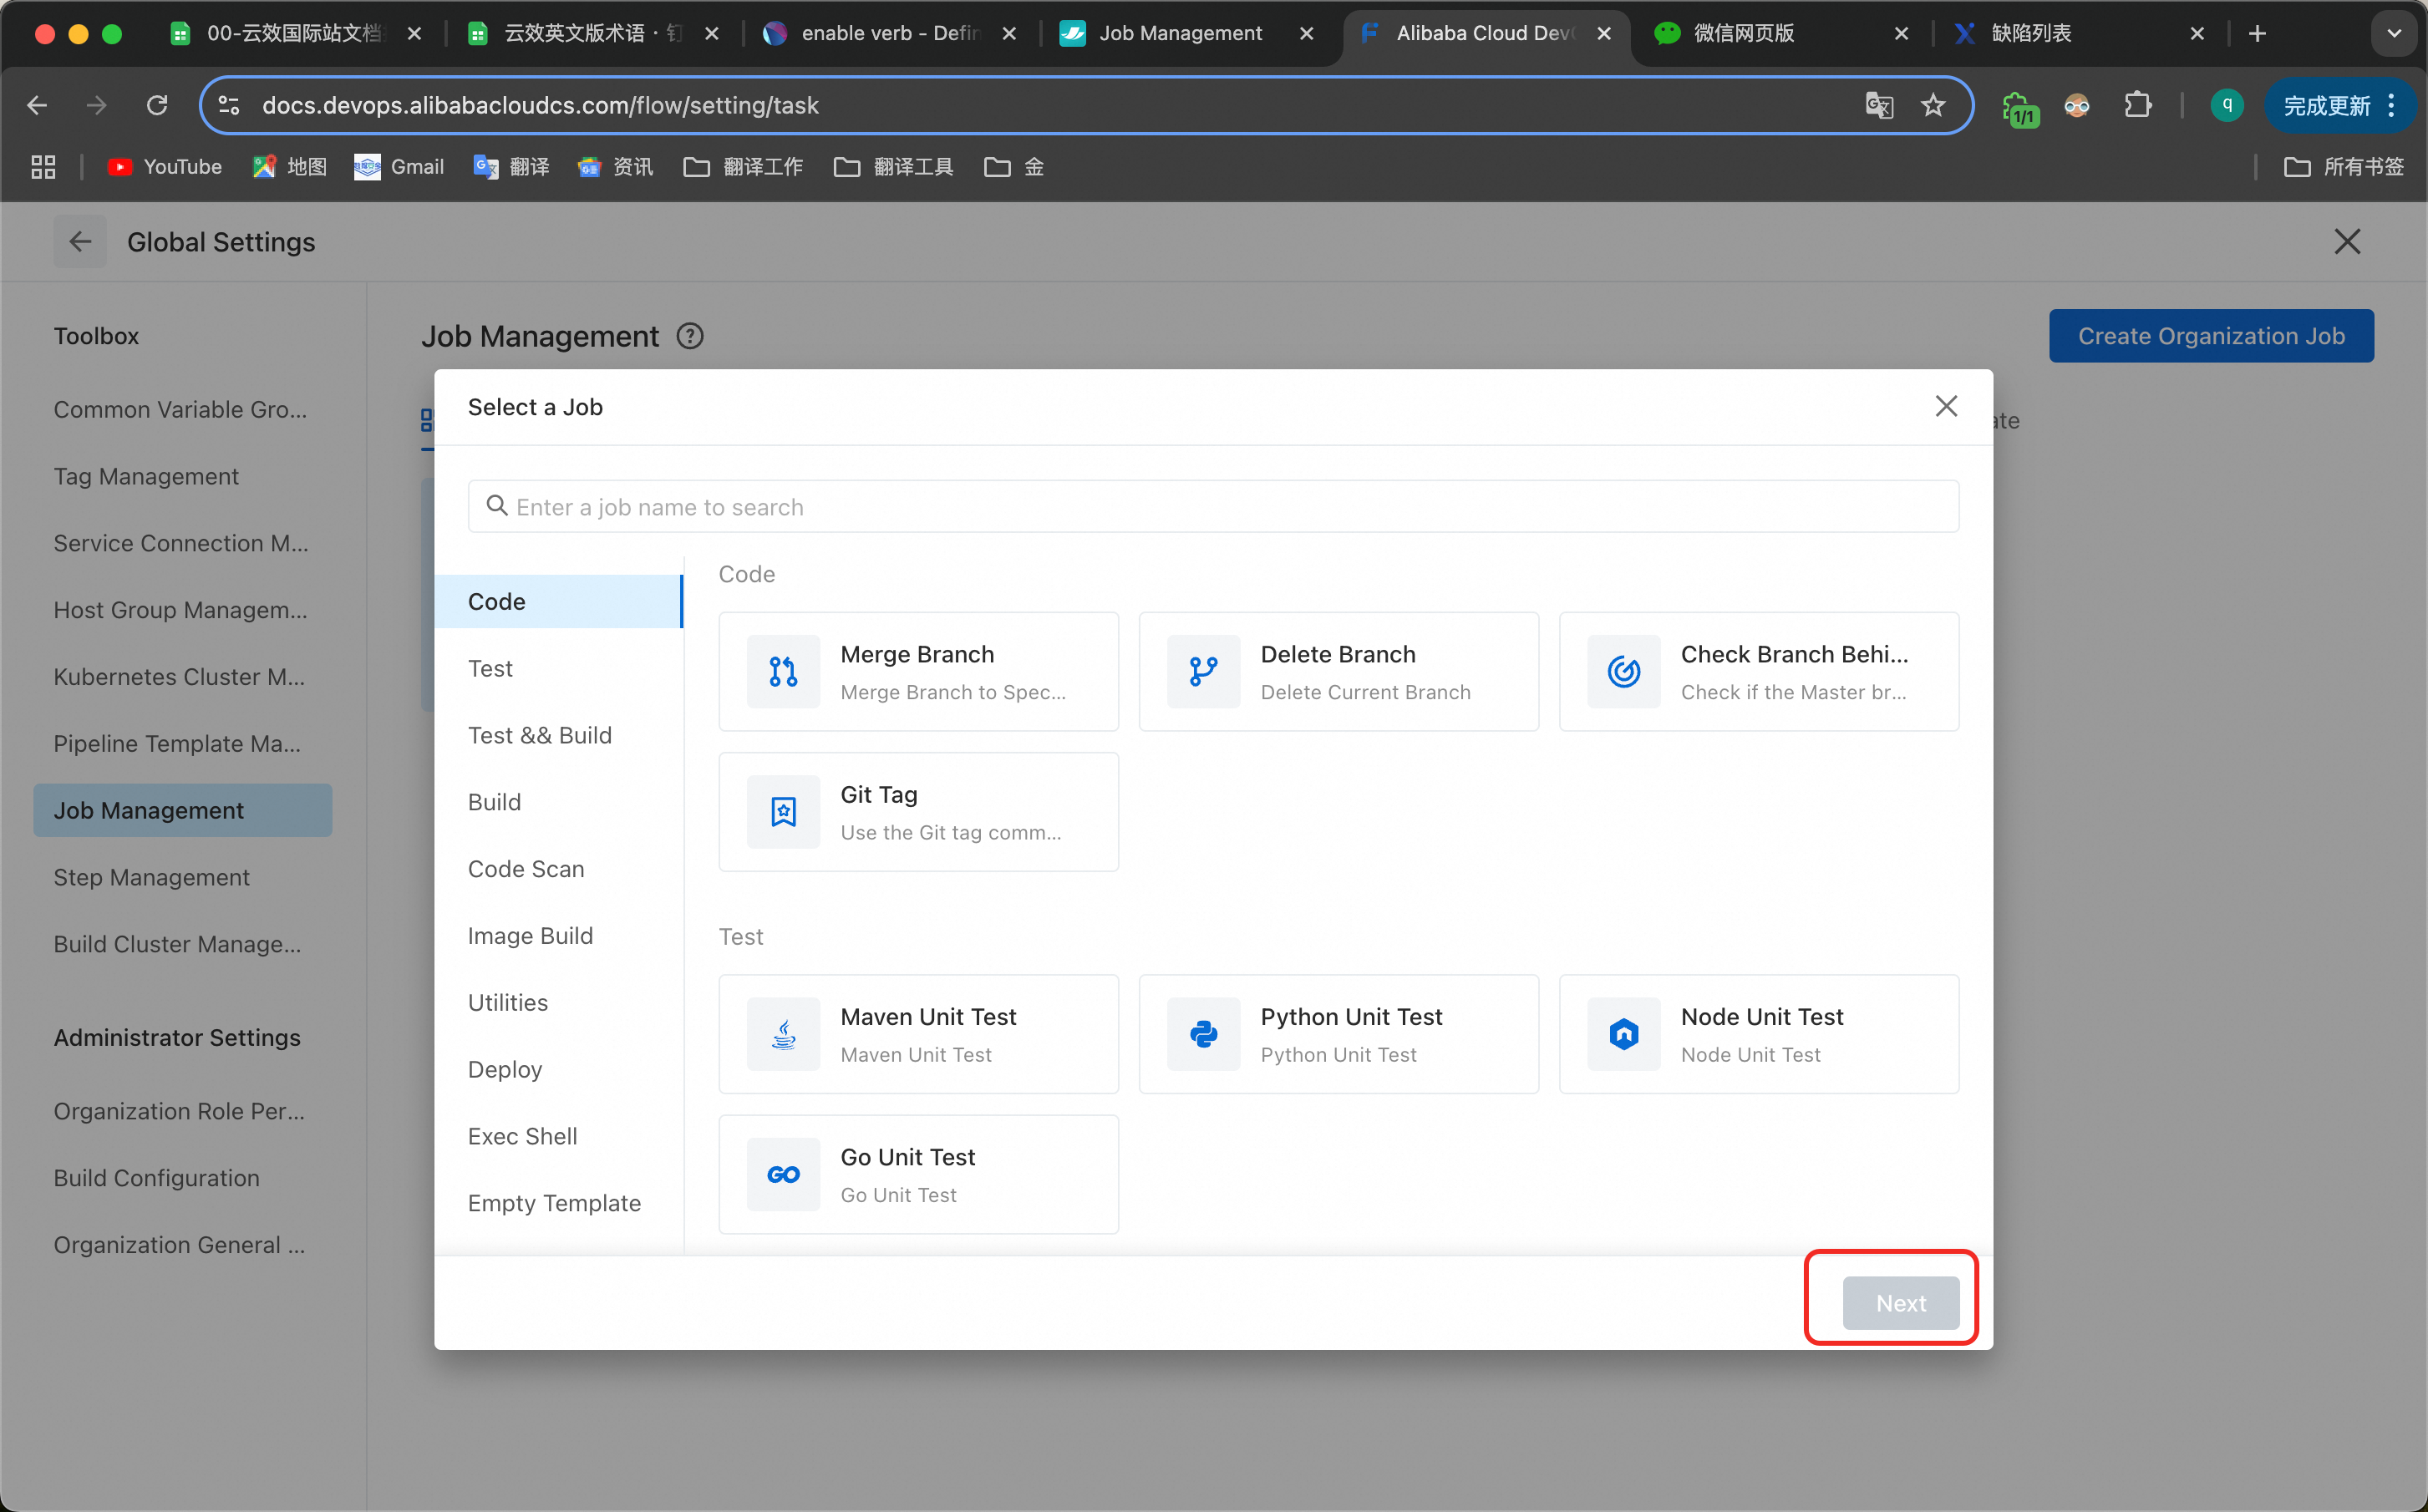Screen dimensions: 2428x1512
Task: Open the browser tab list chevron
Action: [2394, 33]
